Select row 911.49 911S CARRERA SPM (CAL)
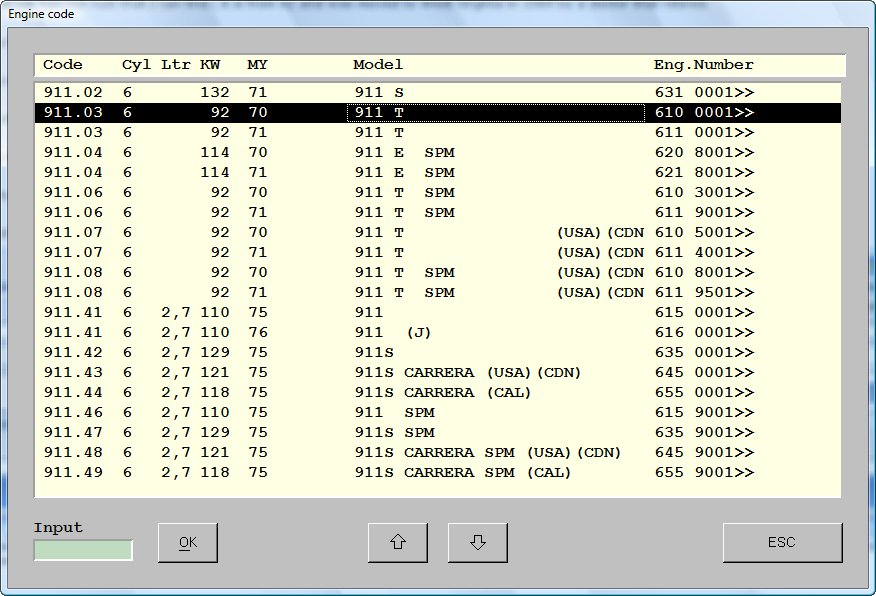The image size is (876, 596). (x=437, y=473)
